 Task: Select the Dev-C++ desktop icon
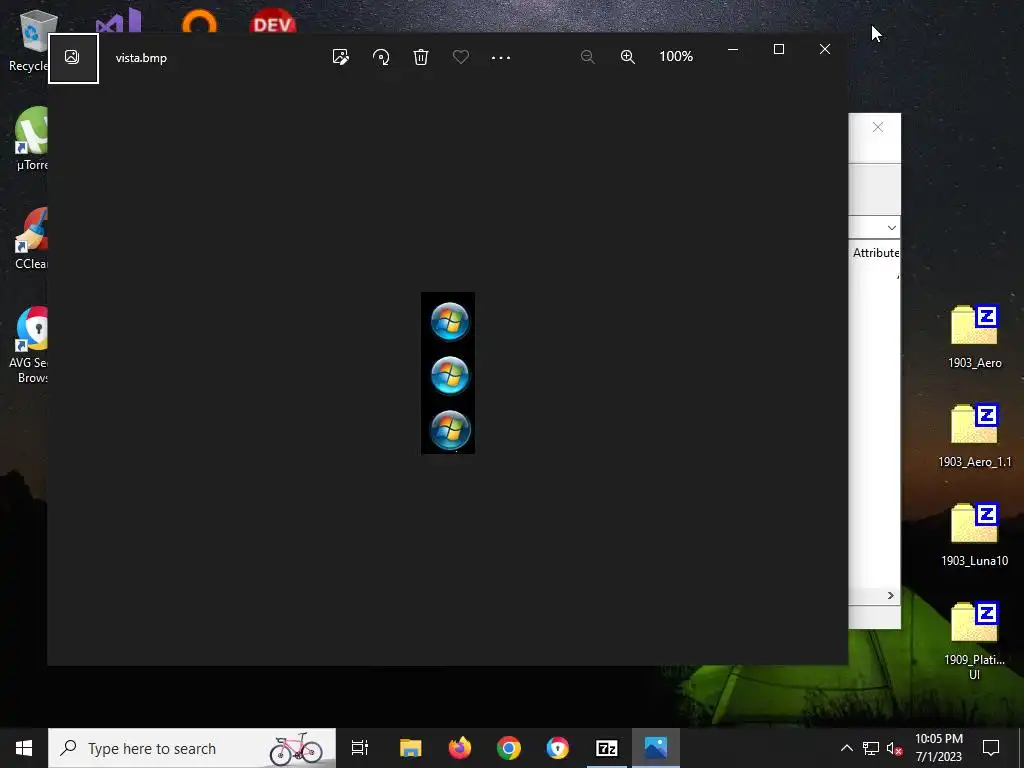[x=272, y=21]
